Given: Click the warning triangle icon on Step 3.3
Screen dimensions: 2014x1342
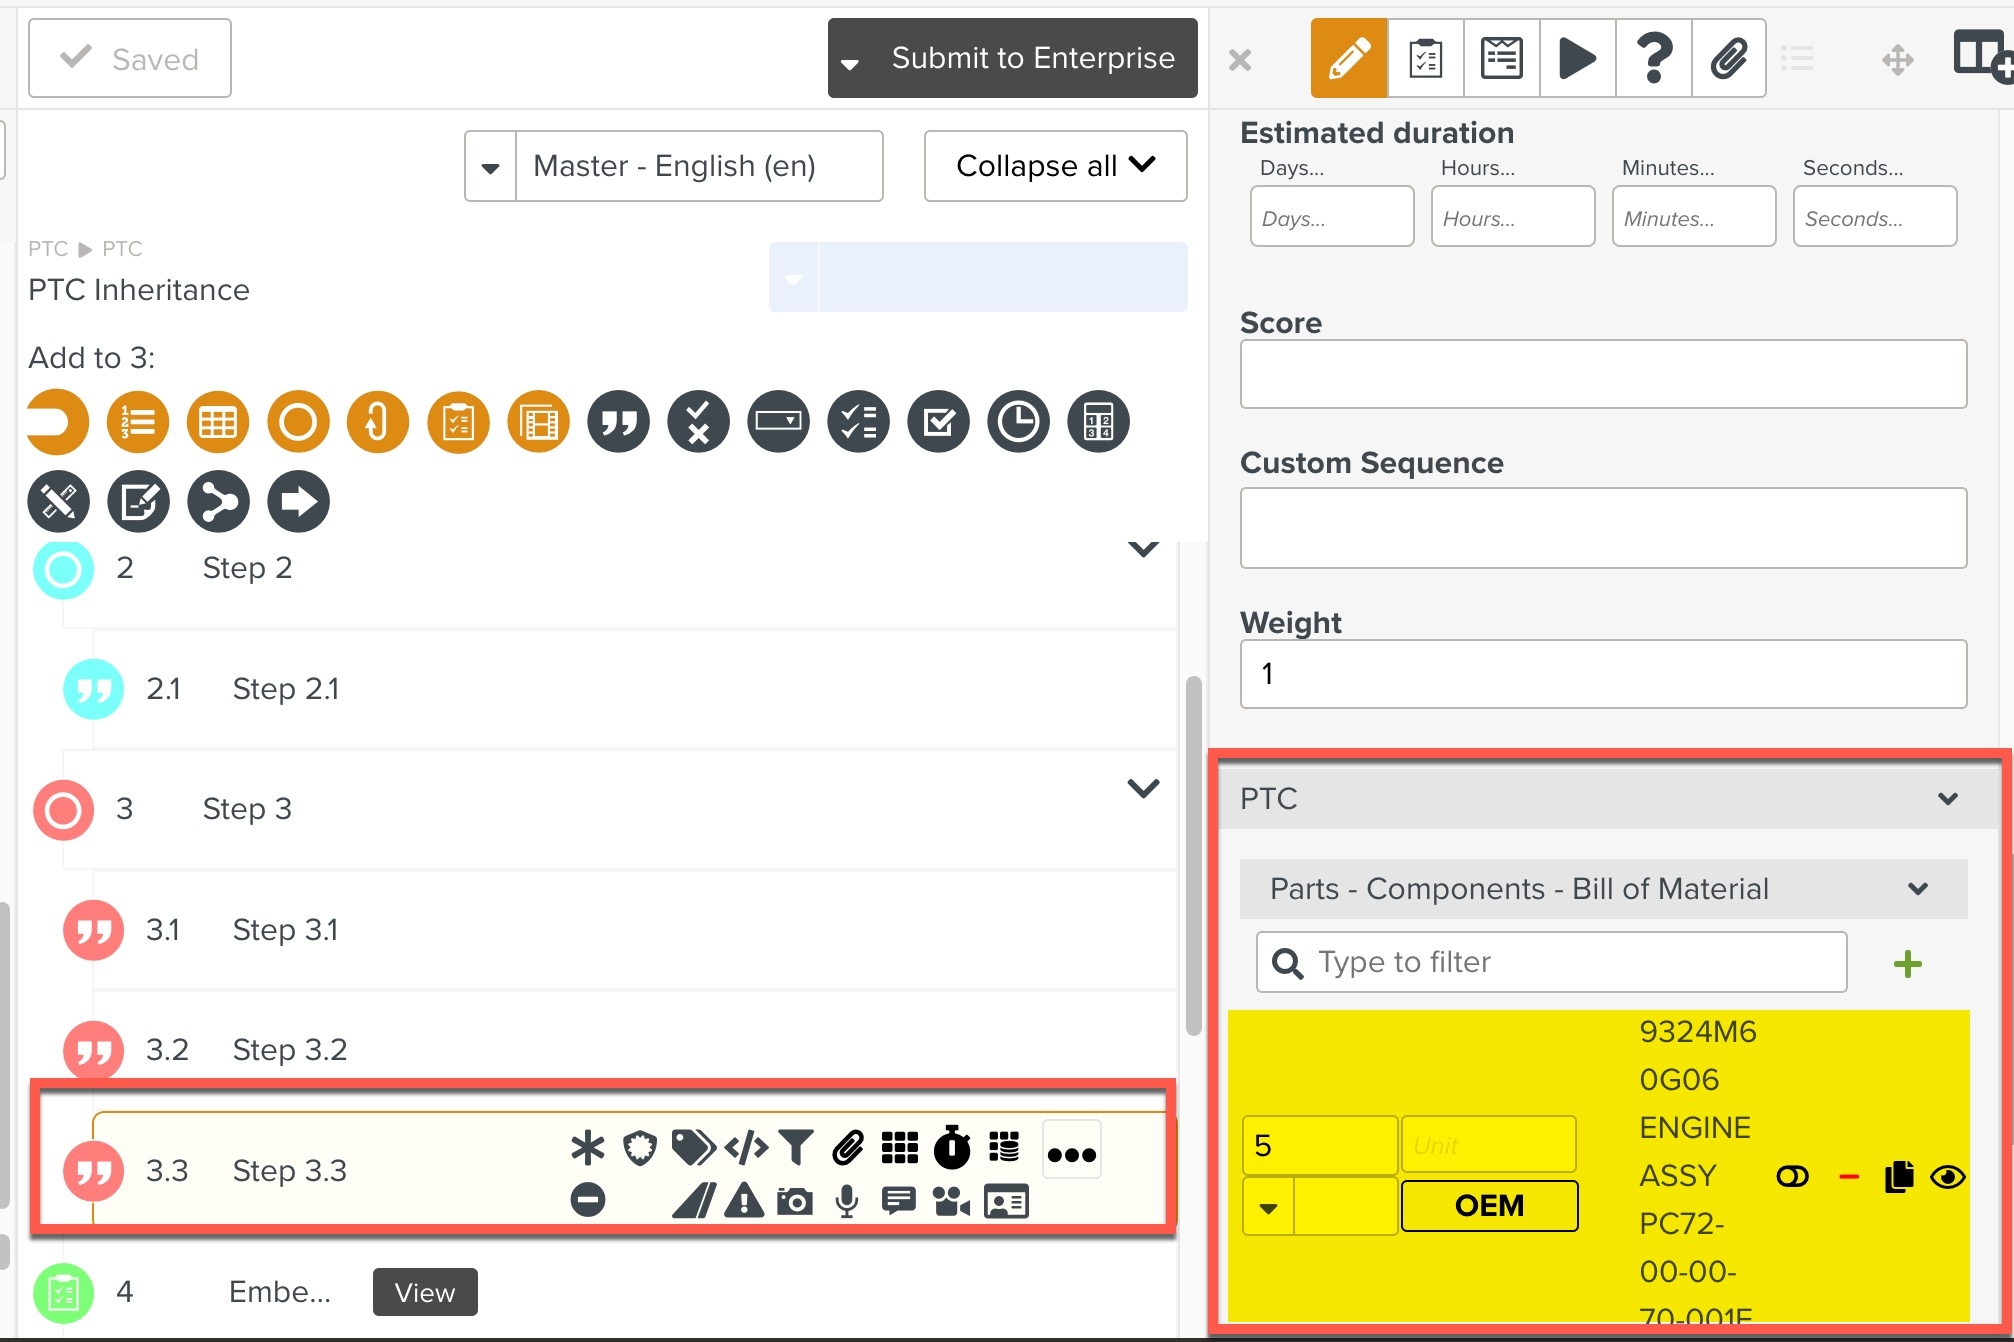Looking at the screenshot, I should pyautogui.click(x=744, y=1201).
